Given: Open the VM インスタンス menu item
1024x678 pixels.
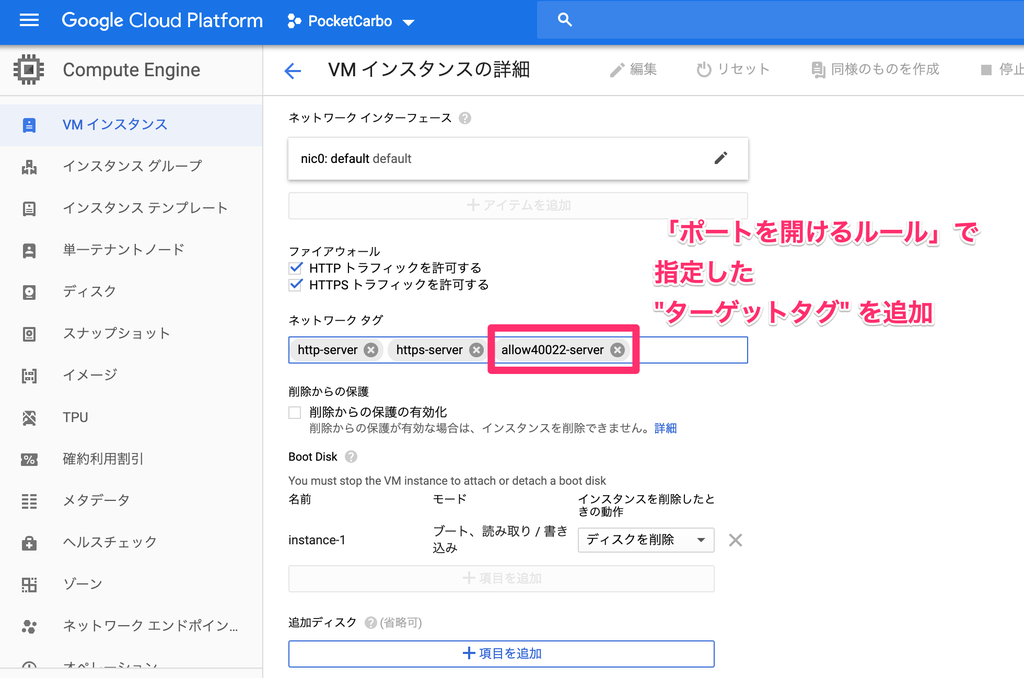Looking at the screenshot, I should (131, 125).
